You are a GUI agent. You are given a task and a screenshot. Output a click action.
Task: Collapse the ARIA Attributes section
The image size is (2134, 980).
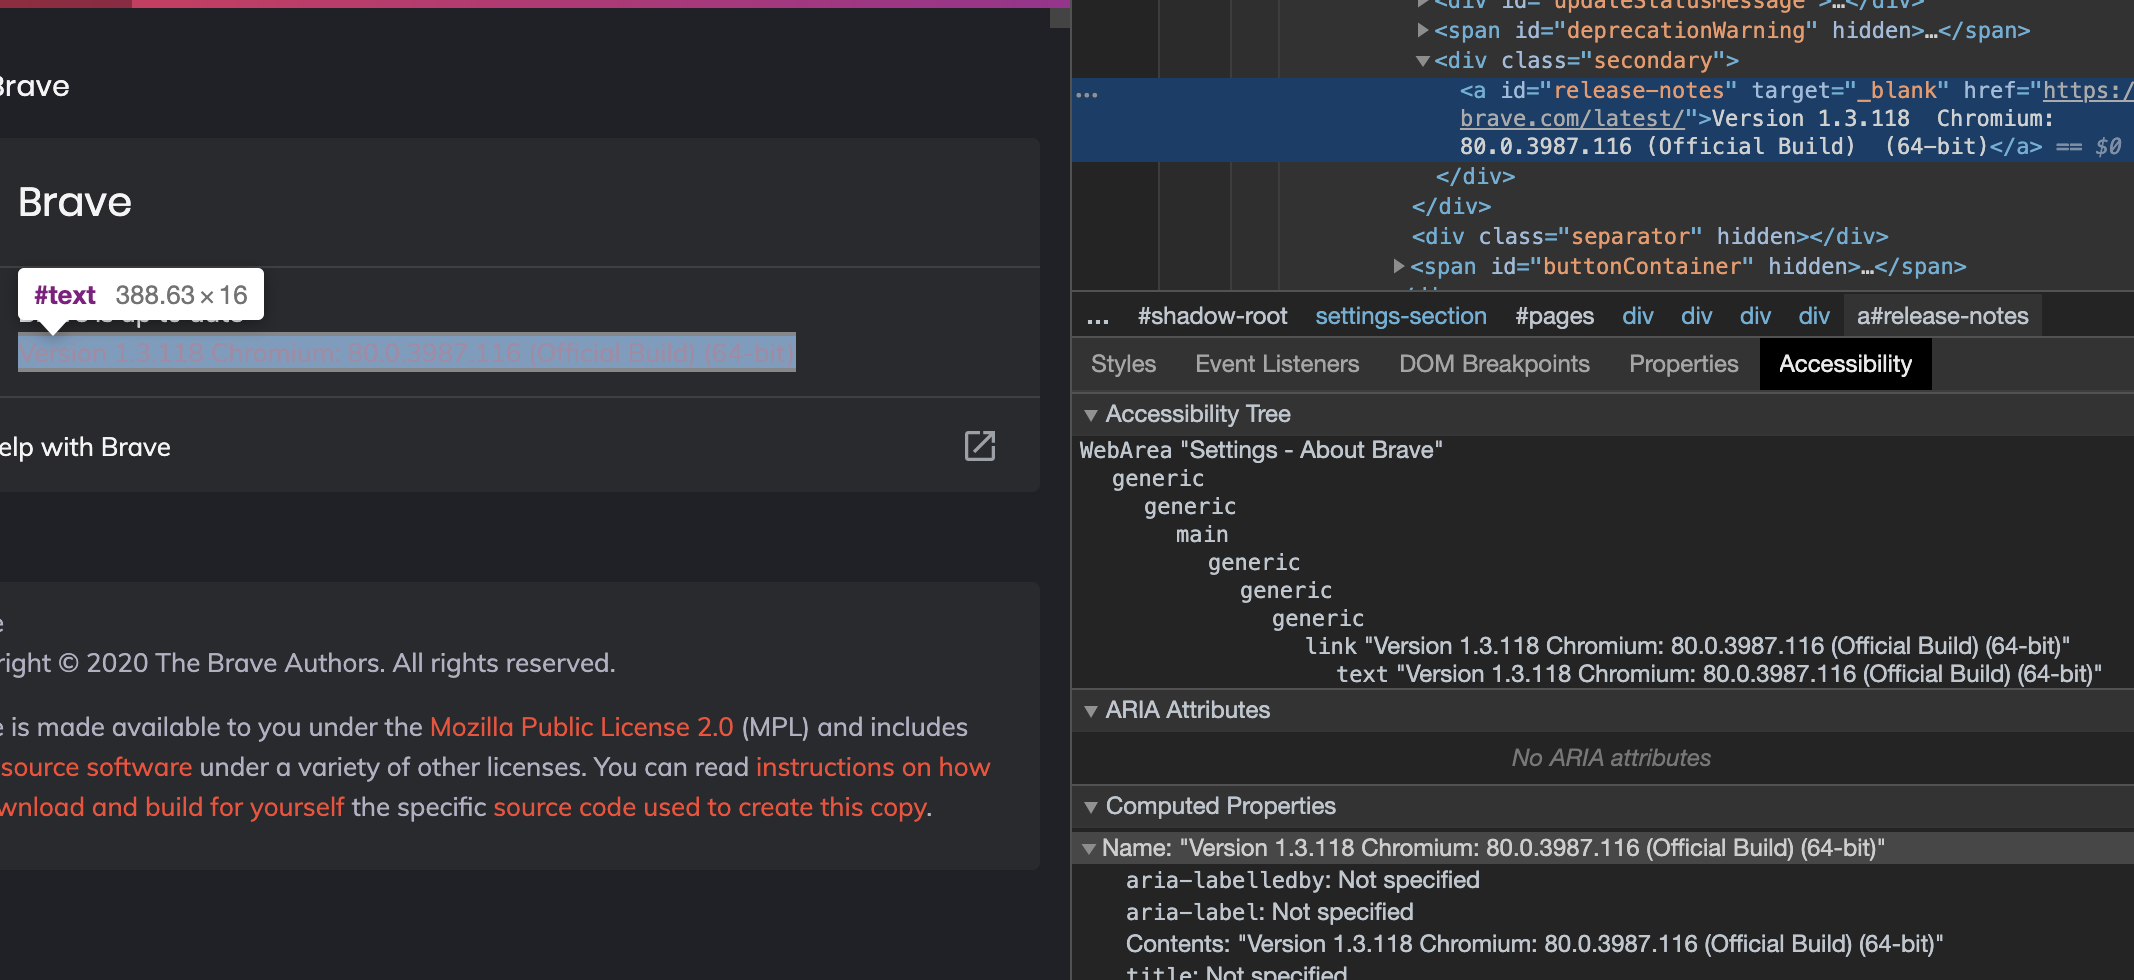tap(1091, 711)
